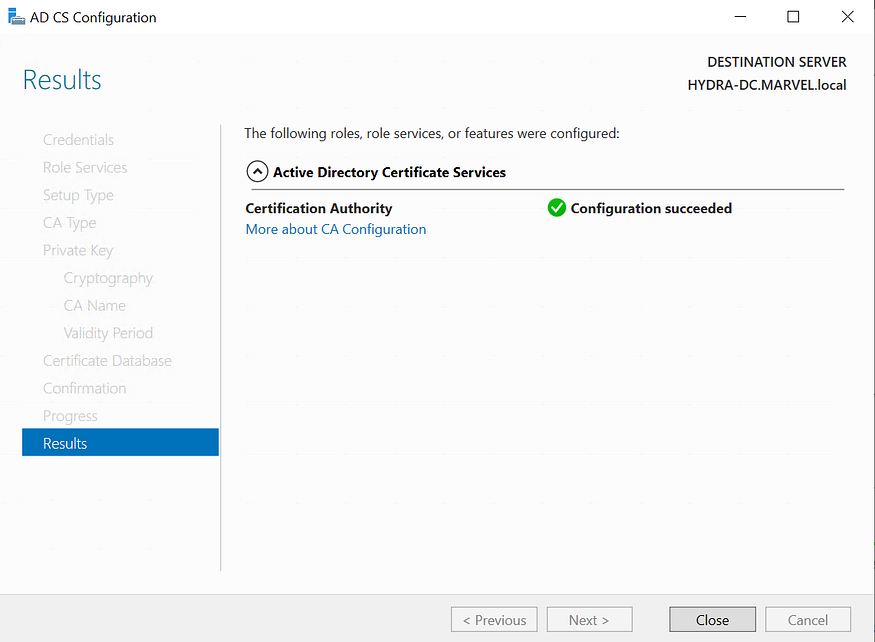Select the Private Key step

[76, 250]
